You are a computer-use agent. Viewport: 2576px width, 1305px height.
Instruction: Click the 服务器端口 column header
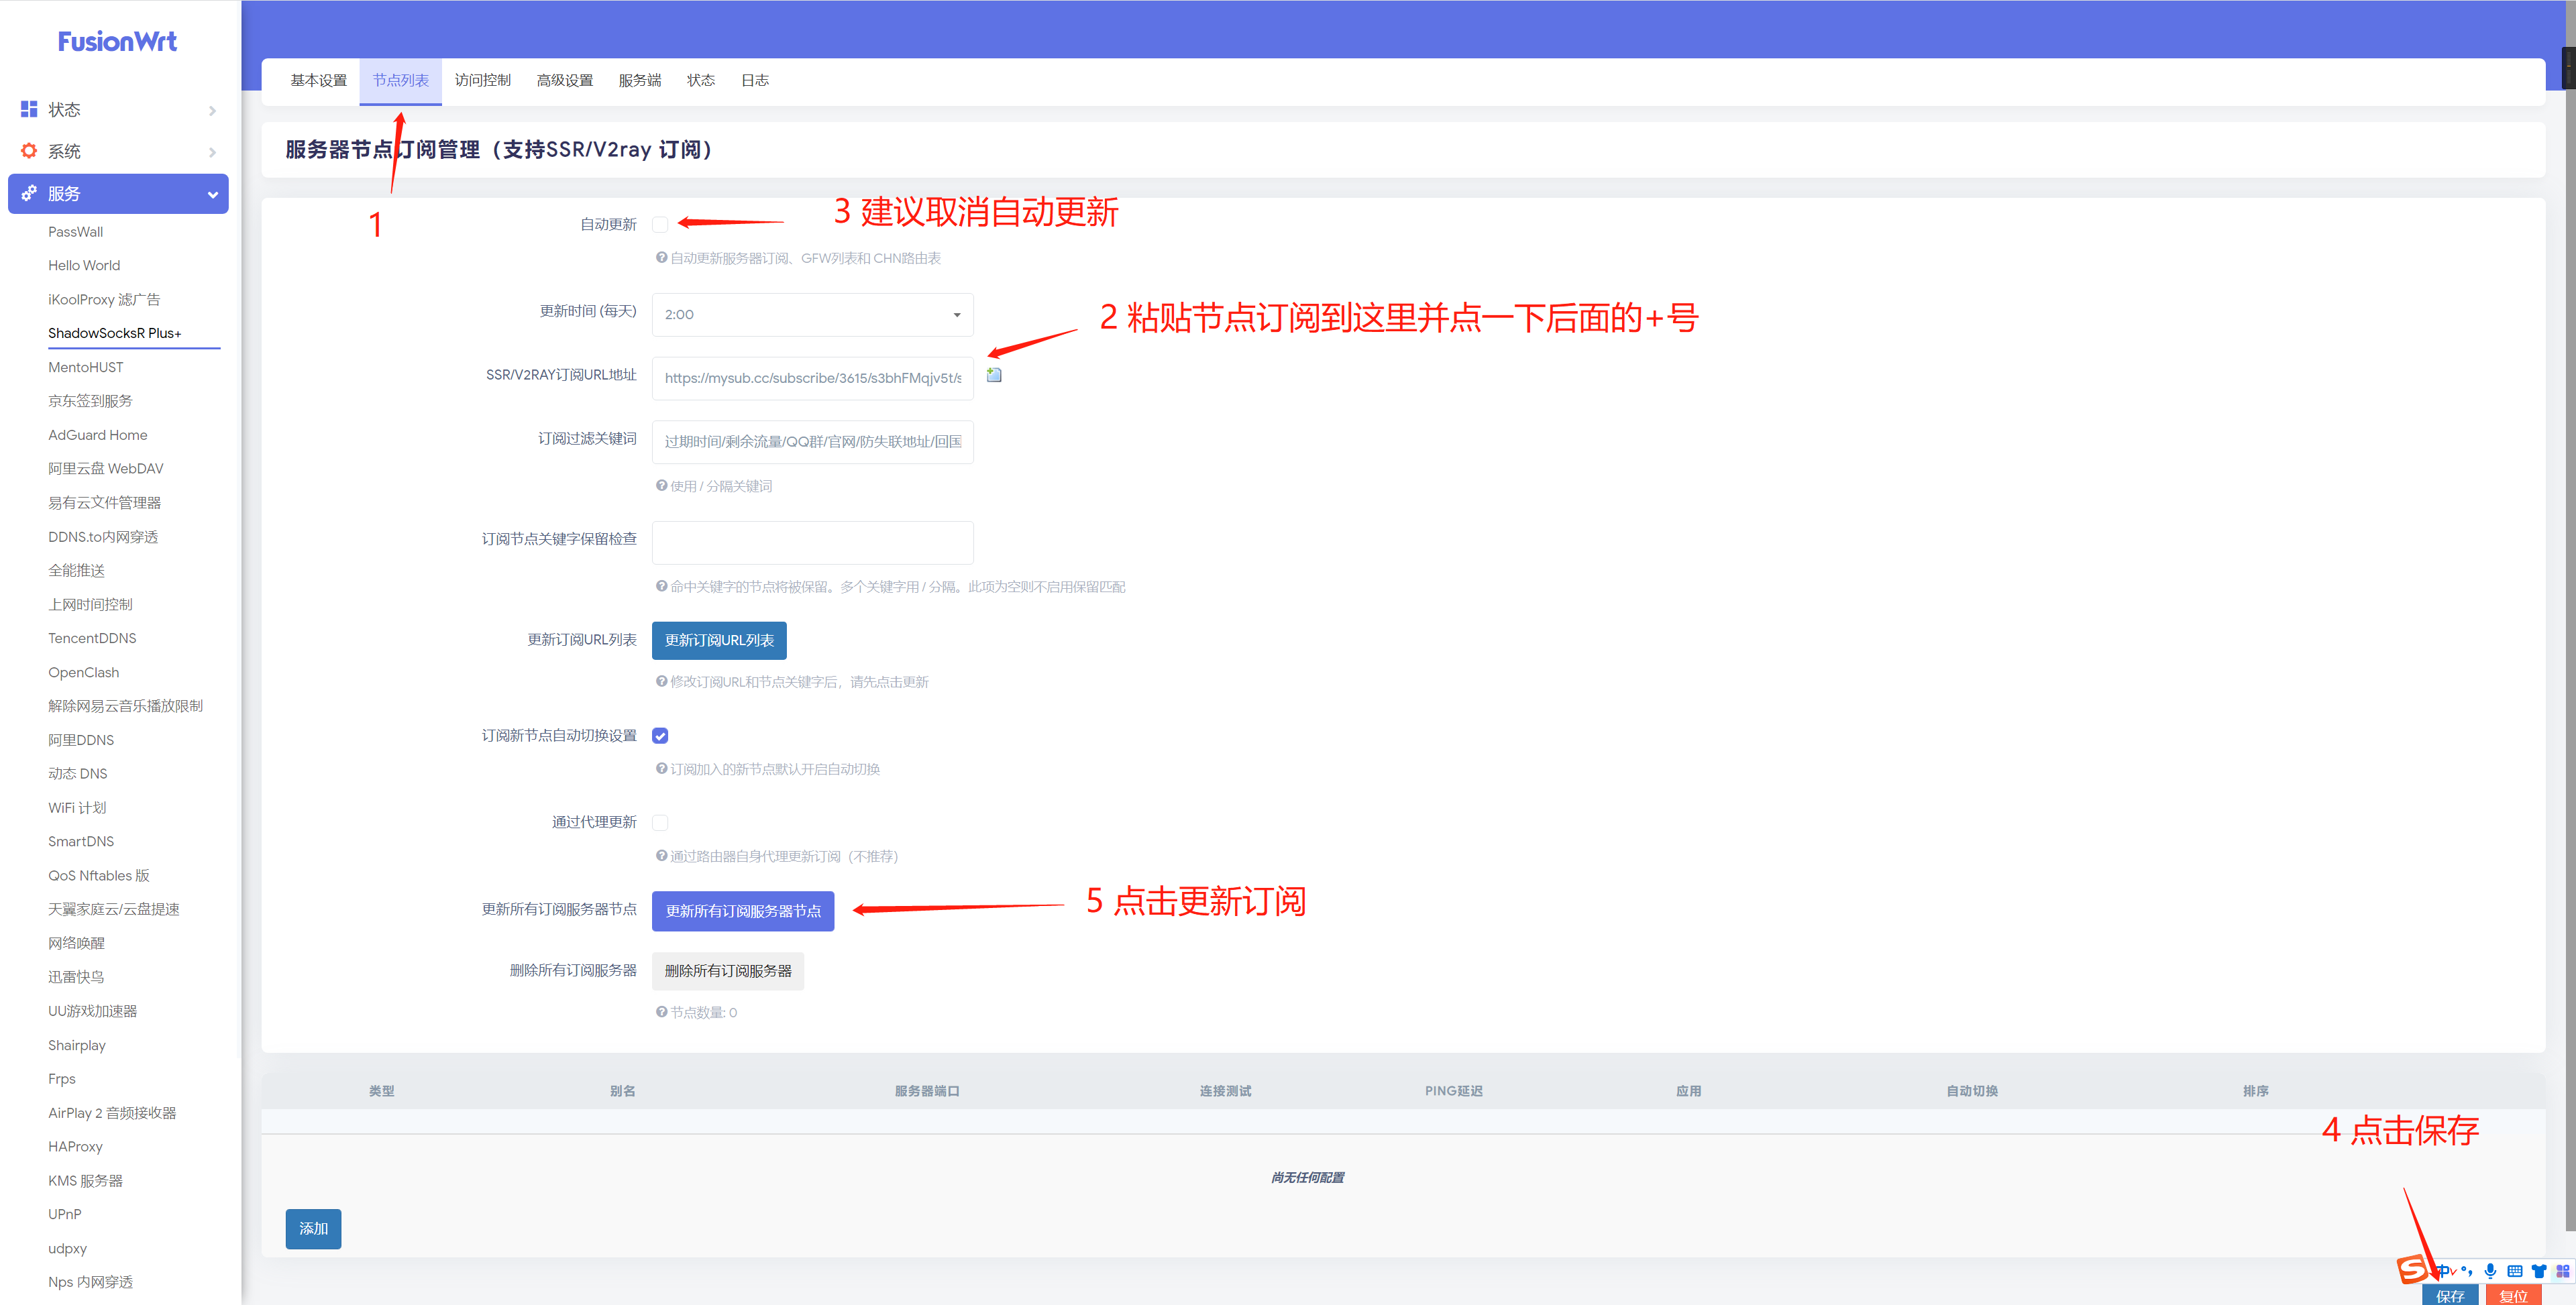pos(927,1090)
